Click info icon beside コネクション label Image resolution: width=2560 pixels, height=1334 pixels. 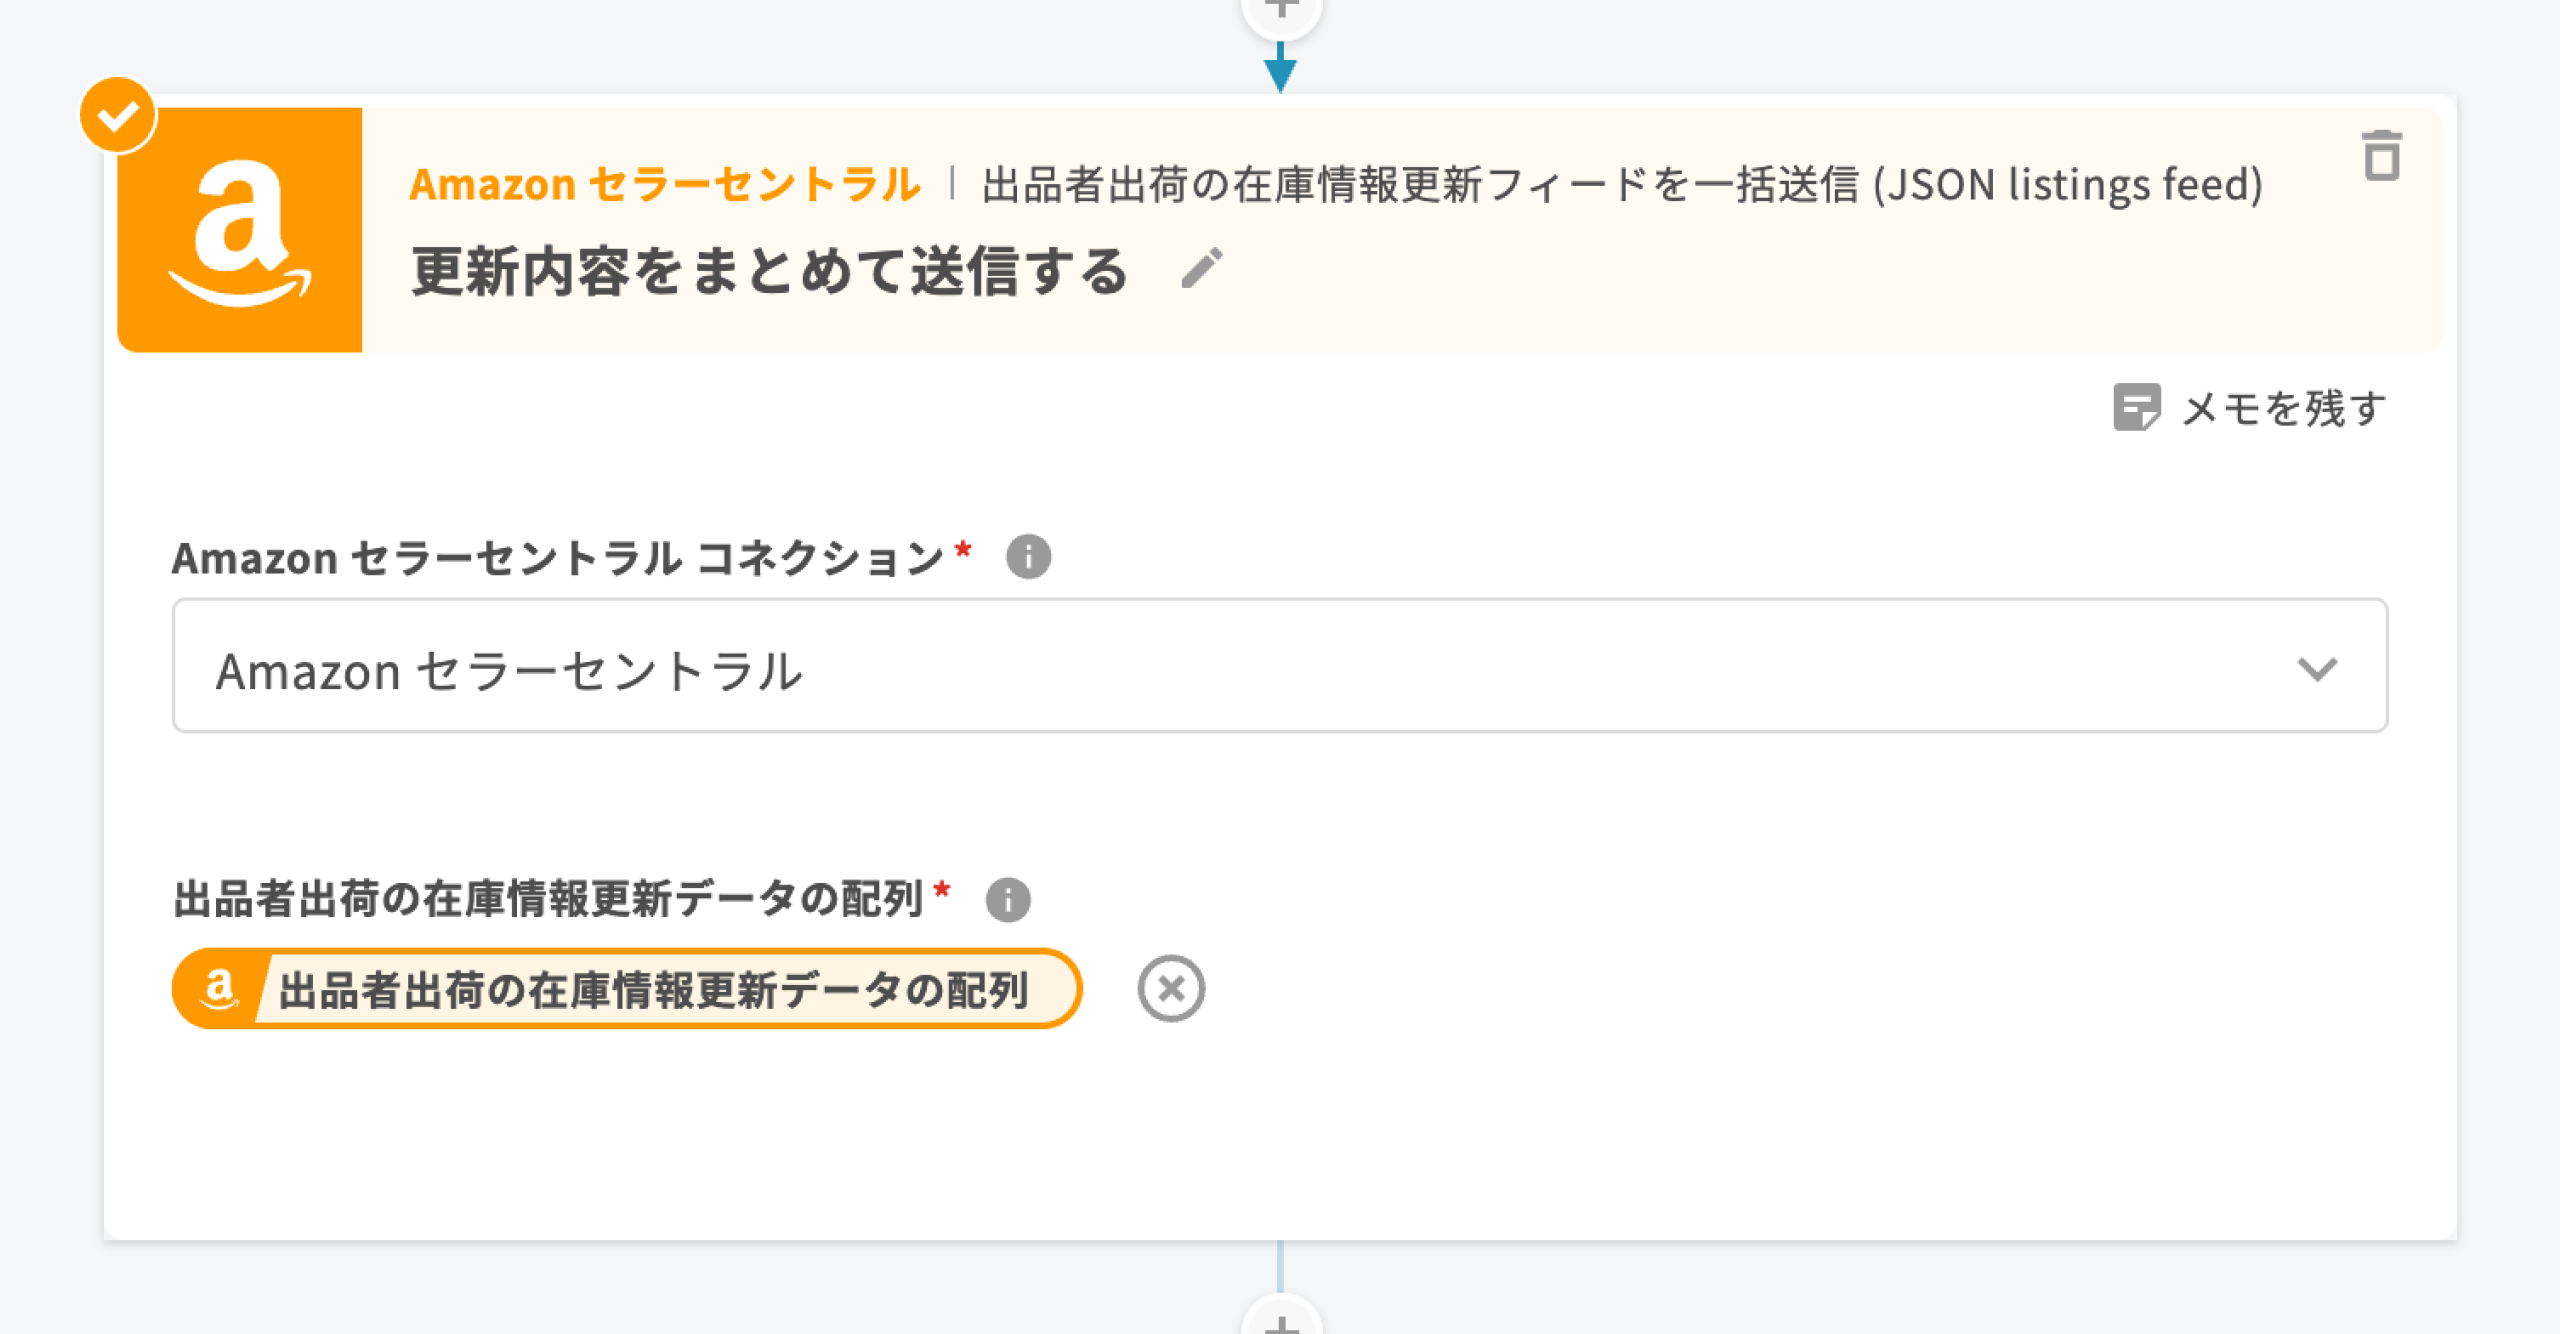click(1028, 557)
